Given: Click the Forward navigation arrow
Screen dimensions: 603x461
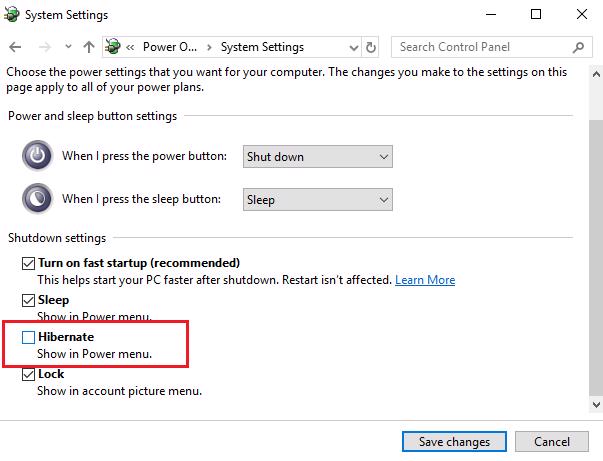Looking at the screenshot, I should pyautogui.click(x=44, y=47).
